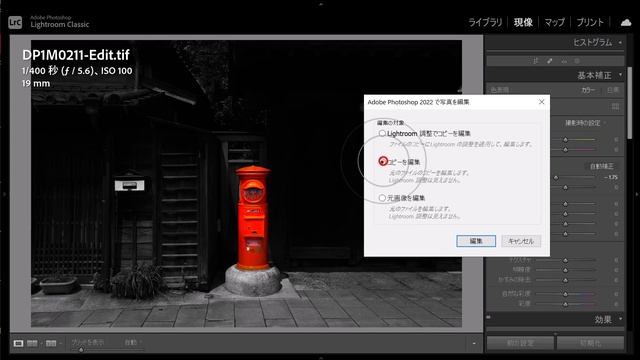Select 'コピーを編集' radio option
The height and width of the screenshot is (360, 640).
(x=383, y=161)
